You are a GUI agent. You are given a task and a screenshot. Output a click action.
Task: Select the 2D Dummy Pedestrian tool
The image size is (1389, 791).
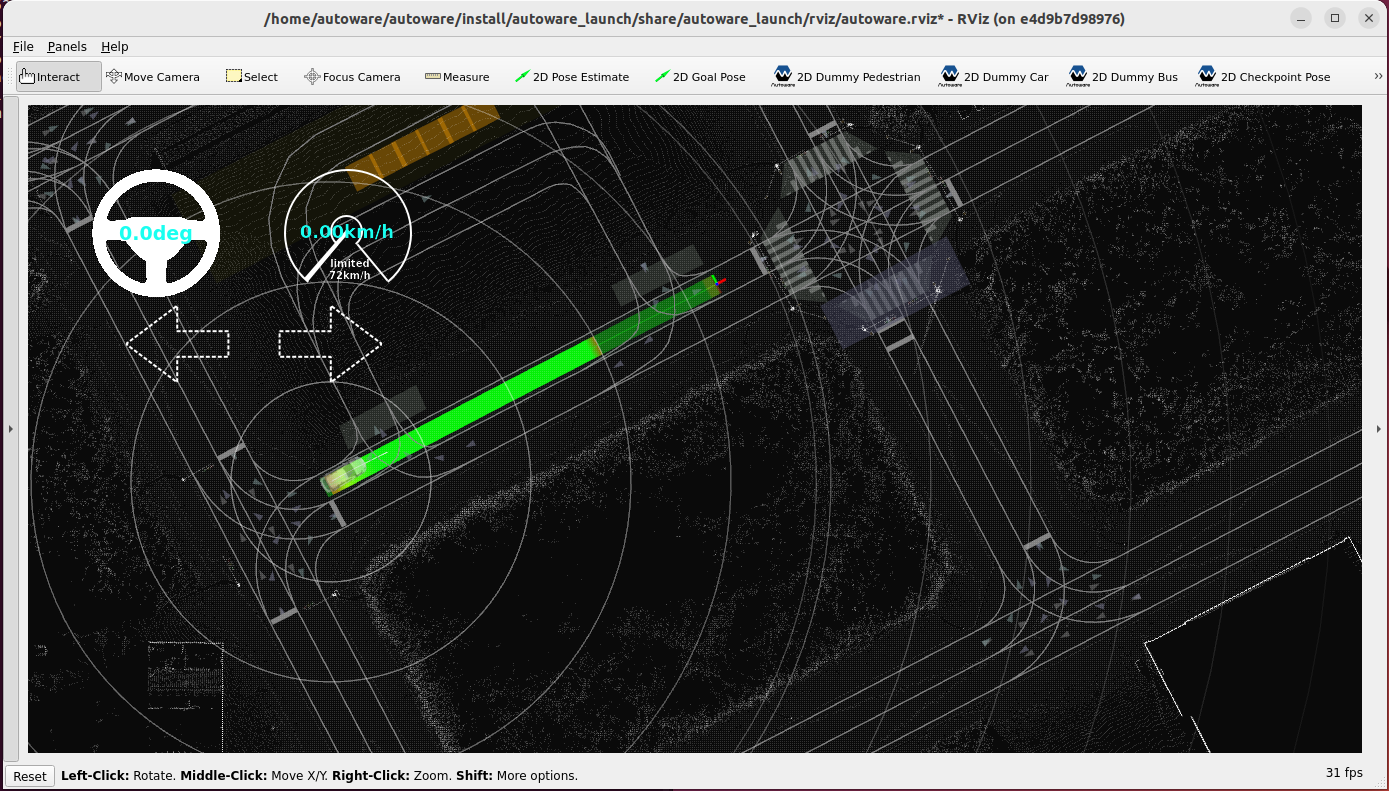(x=846, y=76)
